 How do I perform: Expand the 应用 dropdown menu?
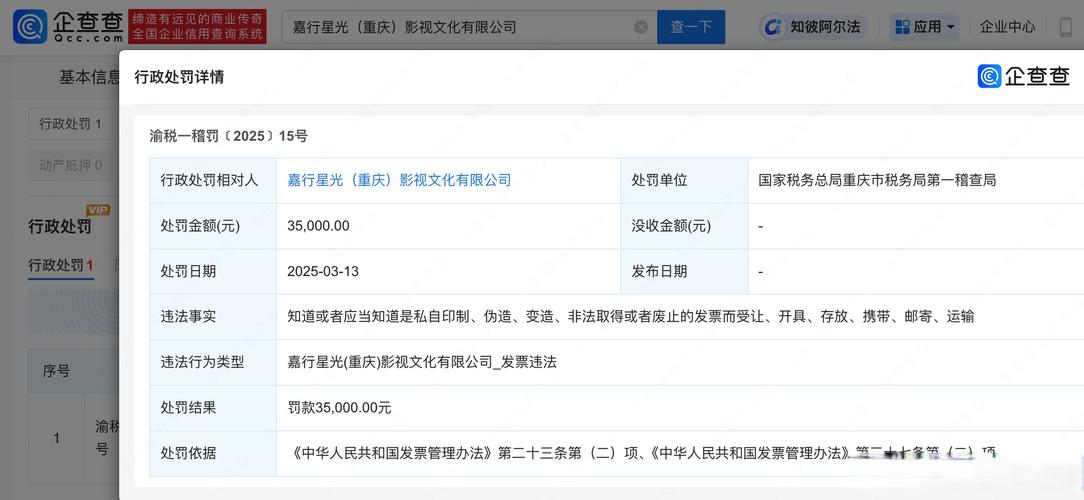pyautogui.click(x=925, y=27)
